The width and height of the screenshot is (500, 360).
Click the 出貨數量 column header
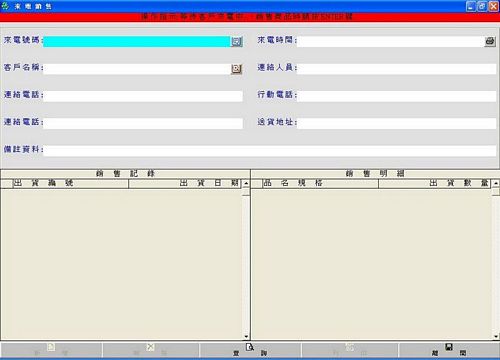click(x=435, y=183)
